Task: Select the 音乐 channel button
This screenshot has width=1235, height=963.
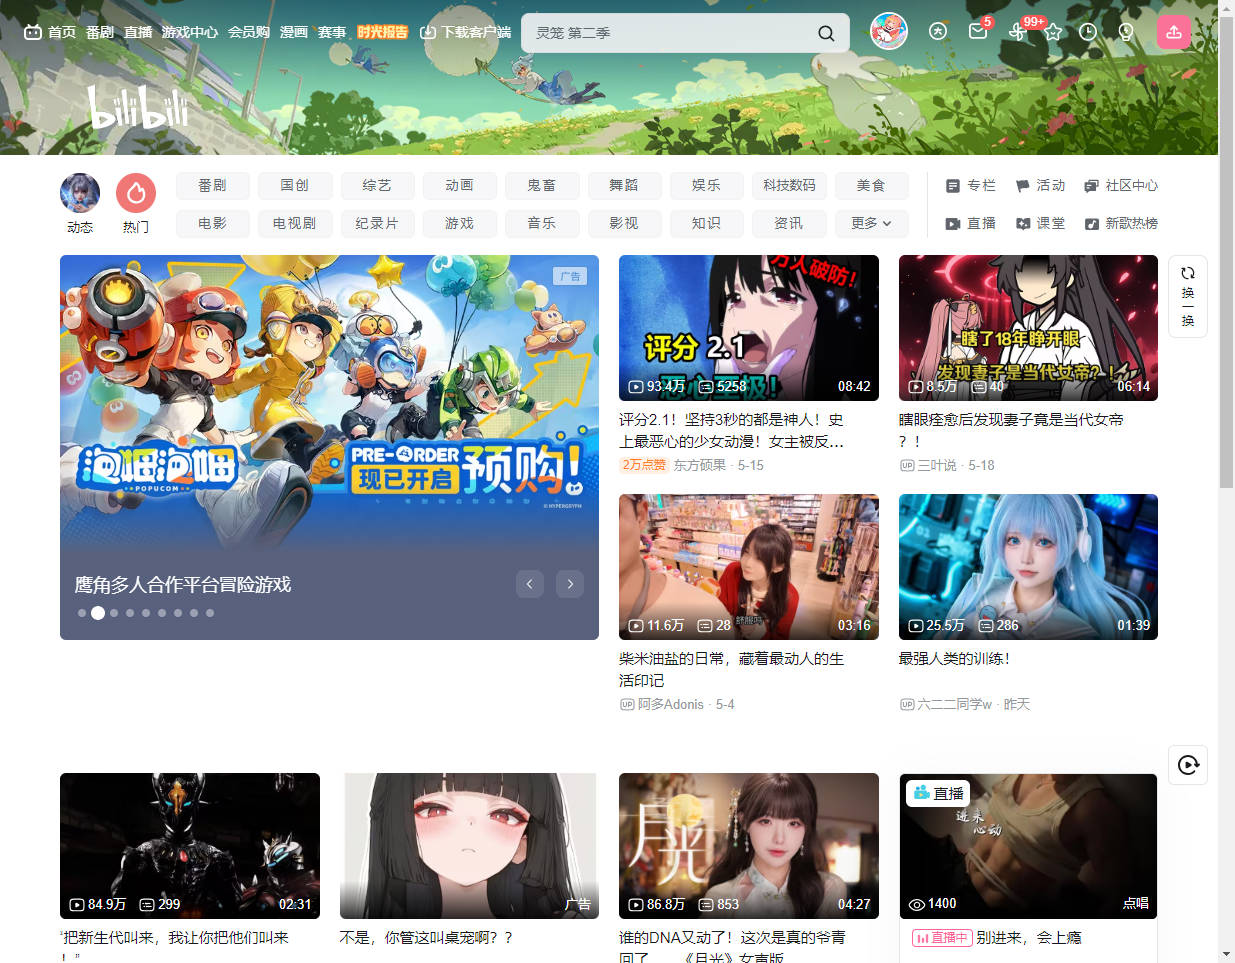Action: (x=542, y=224)
